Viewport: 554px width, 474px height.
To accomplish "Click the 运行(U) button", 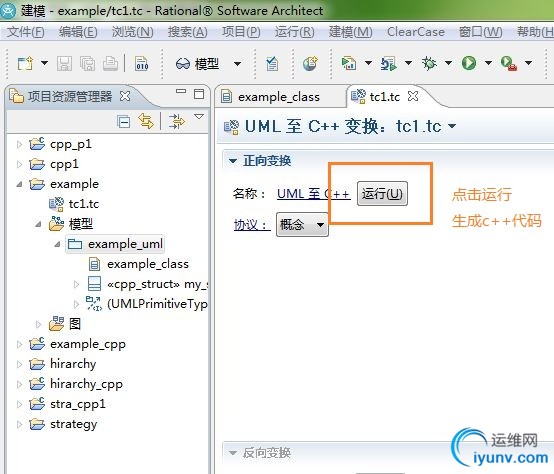I will pyautogui.click(x=382, y=194).
